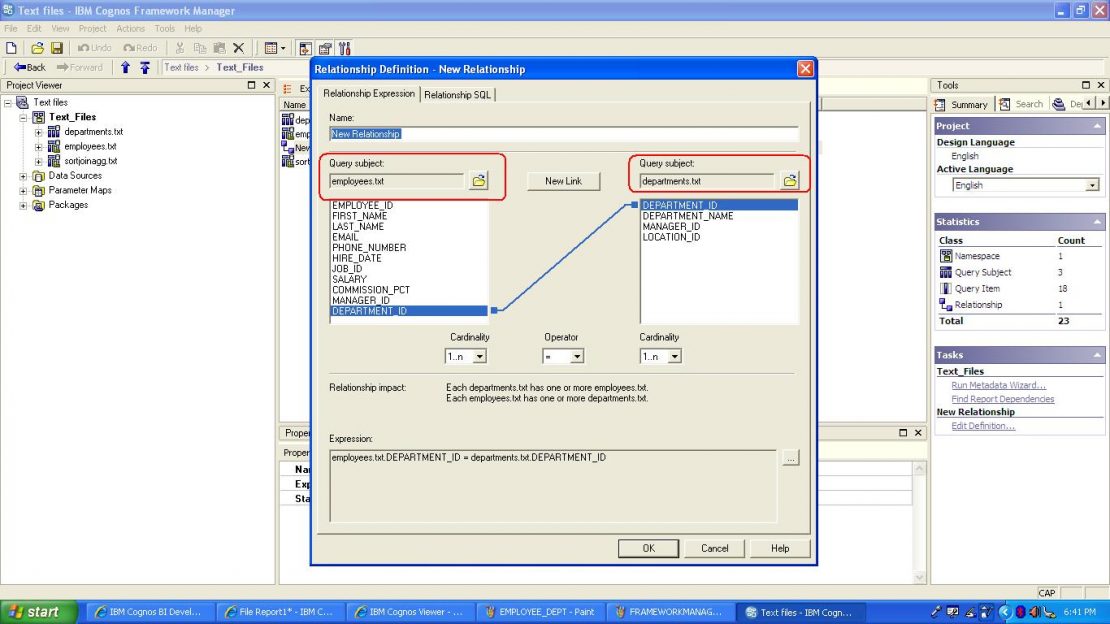Click the wrench and screwdriver toolbar icon

[345, 48]
